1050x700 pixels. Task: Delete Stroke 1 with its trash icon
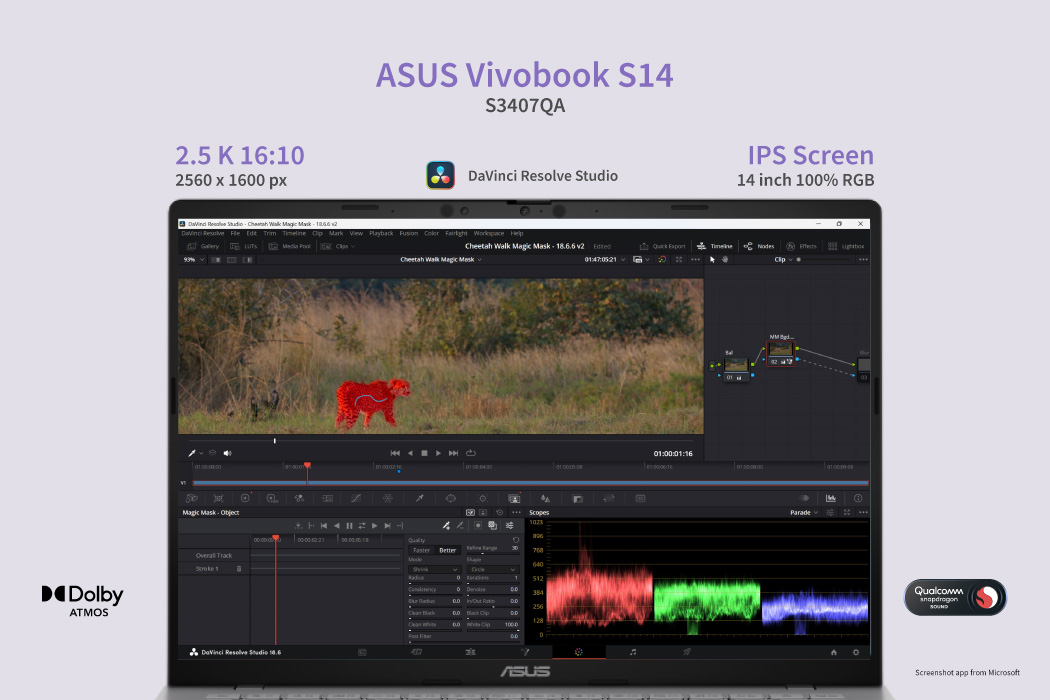coord(238,569)
